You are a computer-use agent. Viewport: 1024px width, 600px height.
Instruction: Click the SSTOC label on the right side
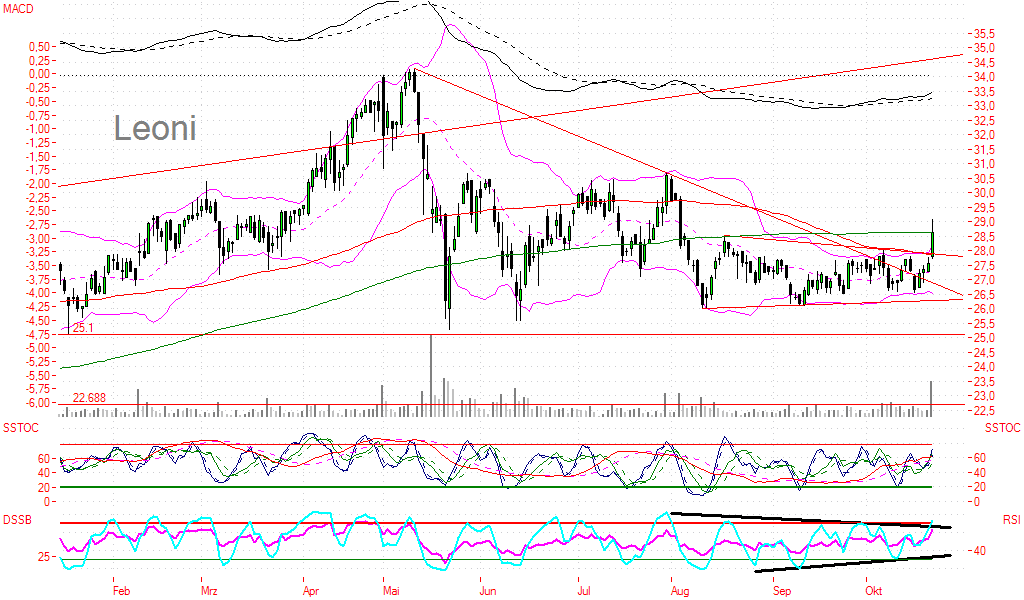coord(1001,428)
